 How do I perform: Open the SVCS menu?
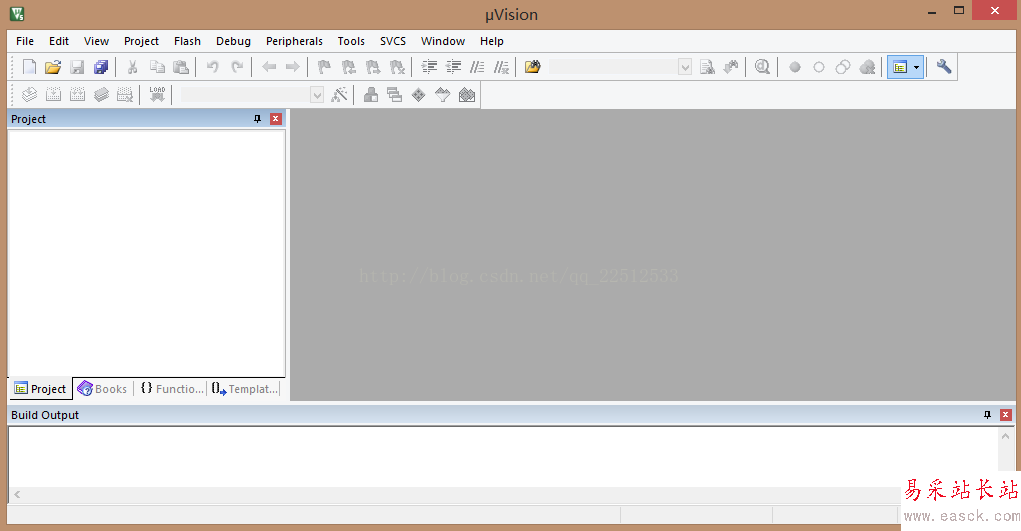point(393,41)
